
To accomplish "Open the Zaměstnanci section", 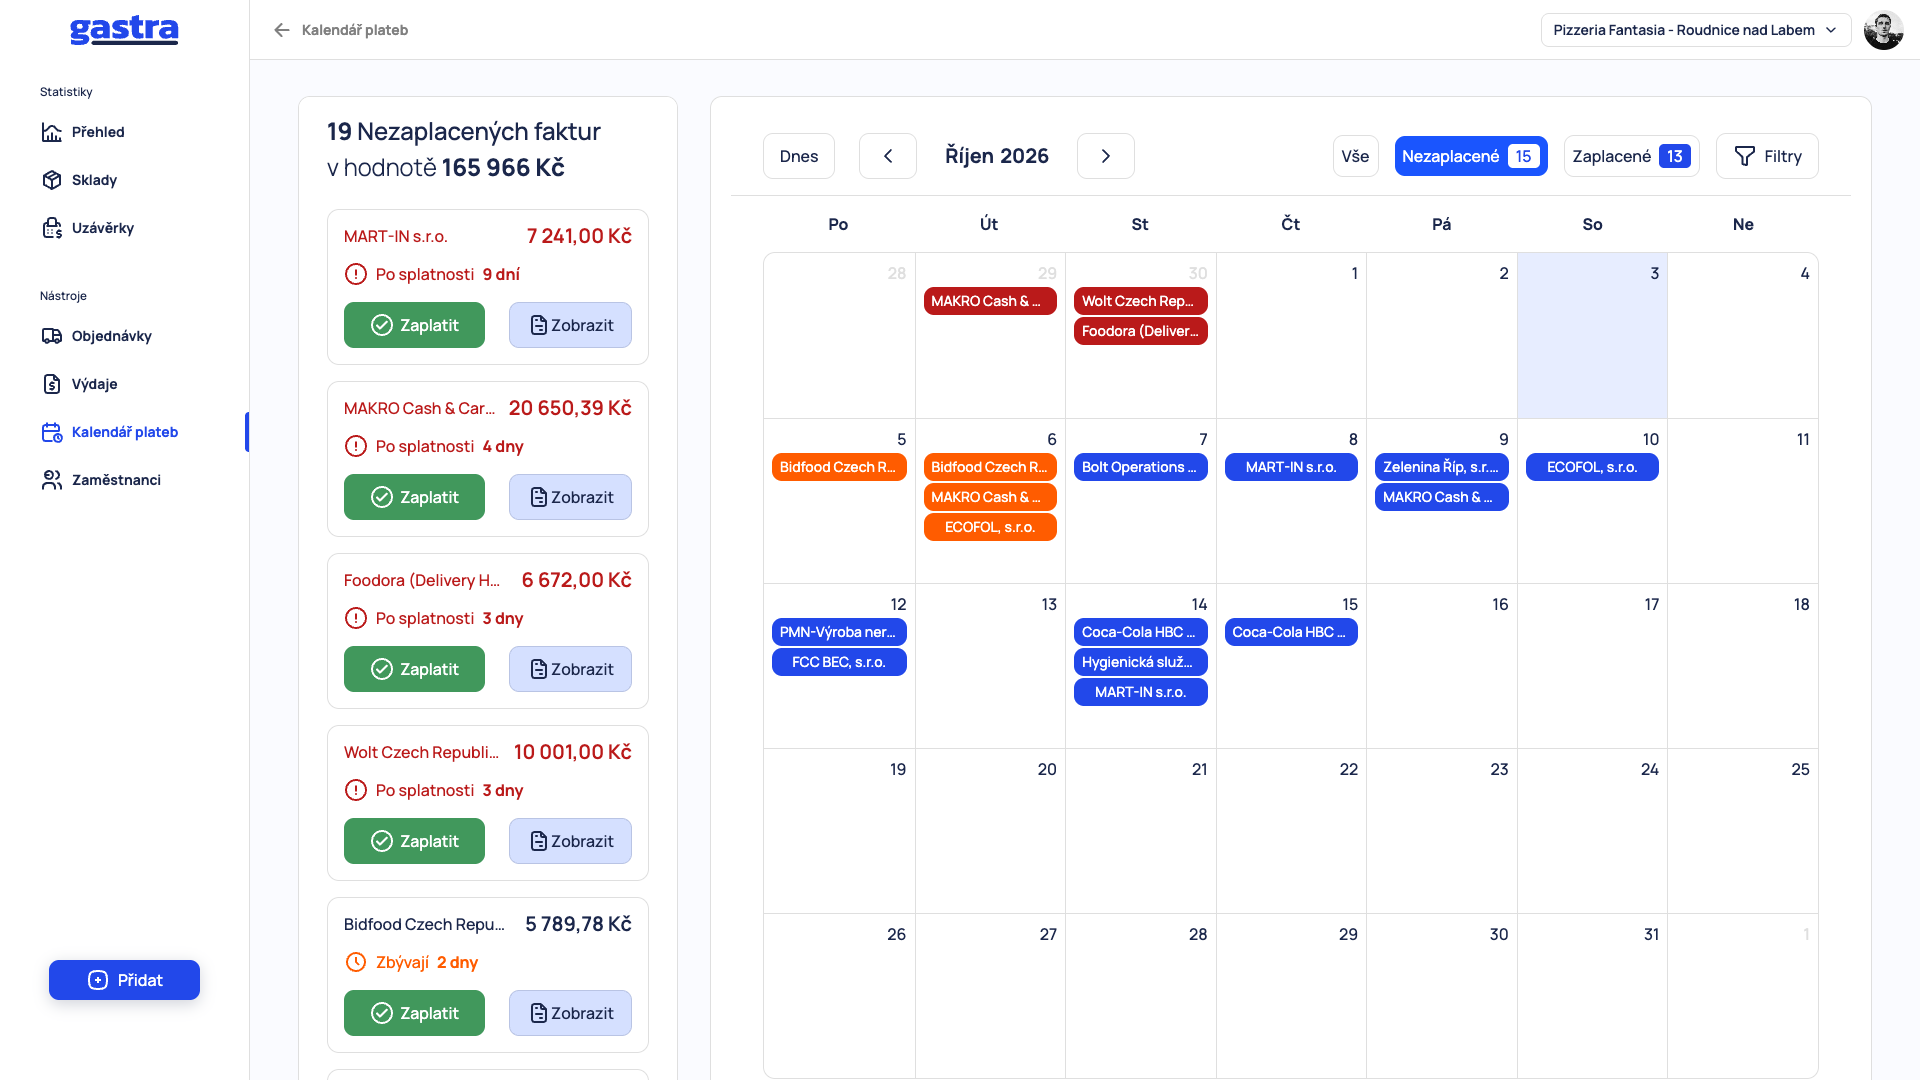I will click(100, 480).
